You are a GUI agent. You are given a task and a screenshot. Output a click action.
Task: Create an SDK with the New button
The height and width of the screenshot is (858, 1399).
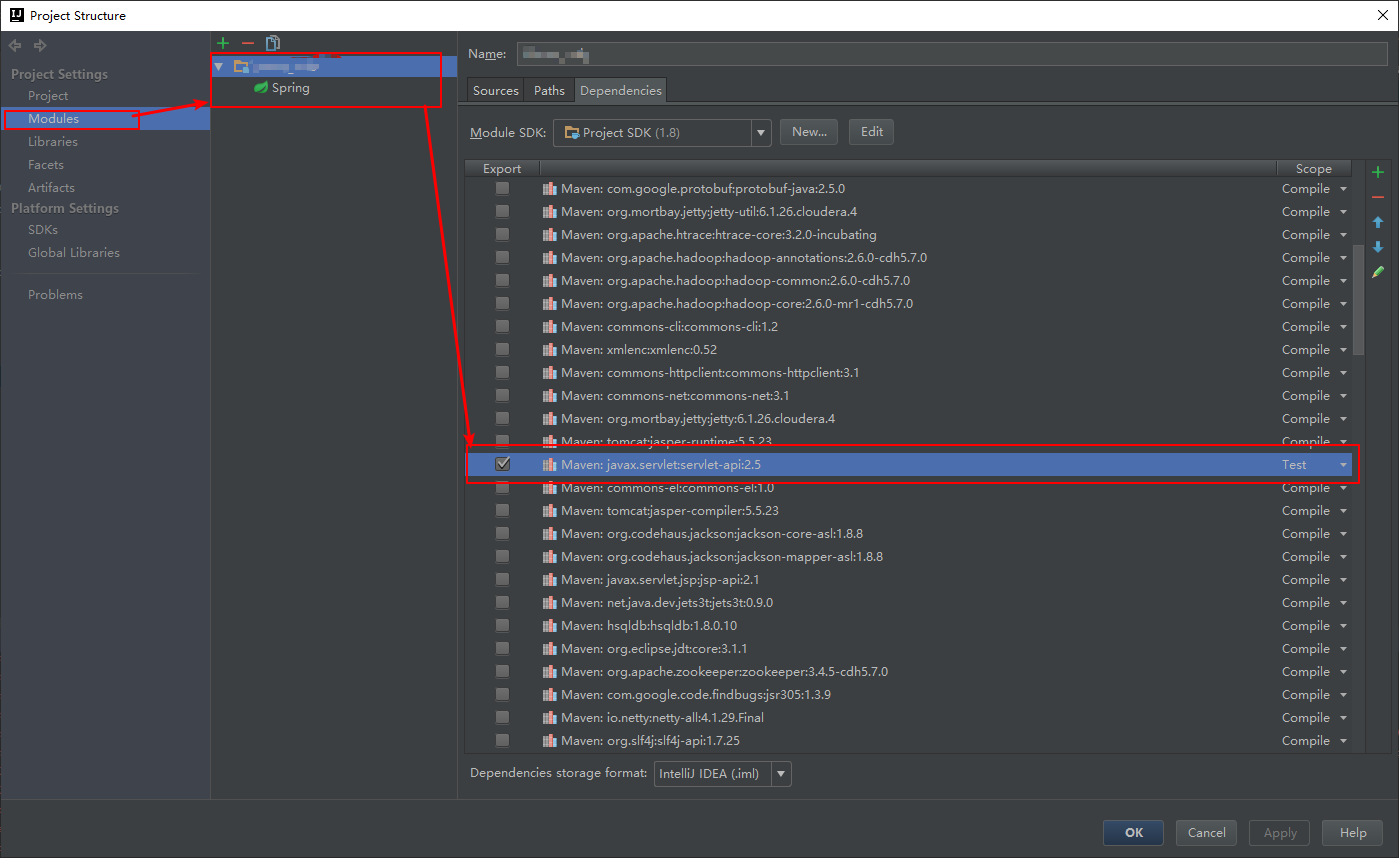click(x=808, y=131)
